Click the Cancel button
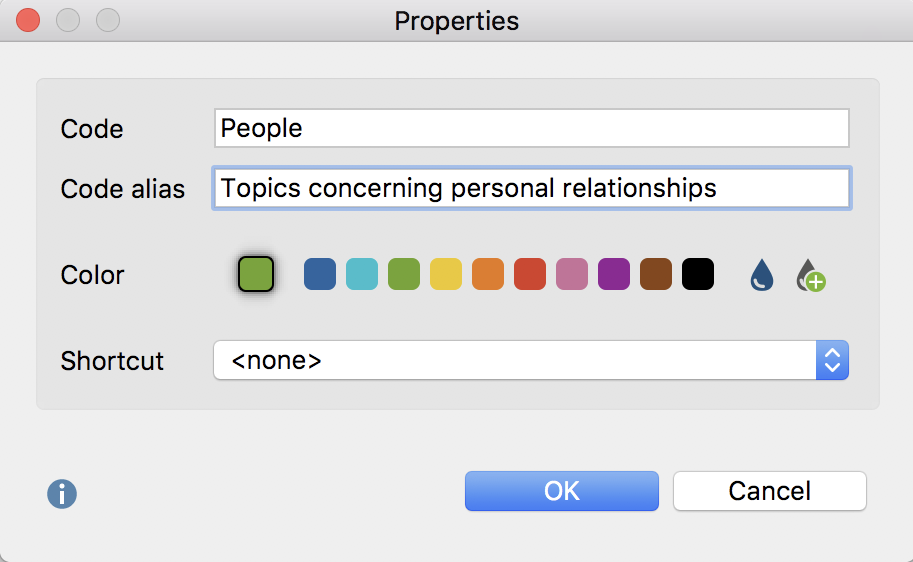This screenshot has height=562, width=913. [x=770, y=491]
